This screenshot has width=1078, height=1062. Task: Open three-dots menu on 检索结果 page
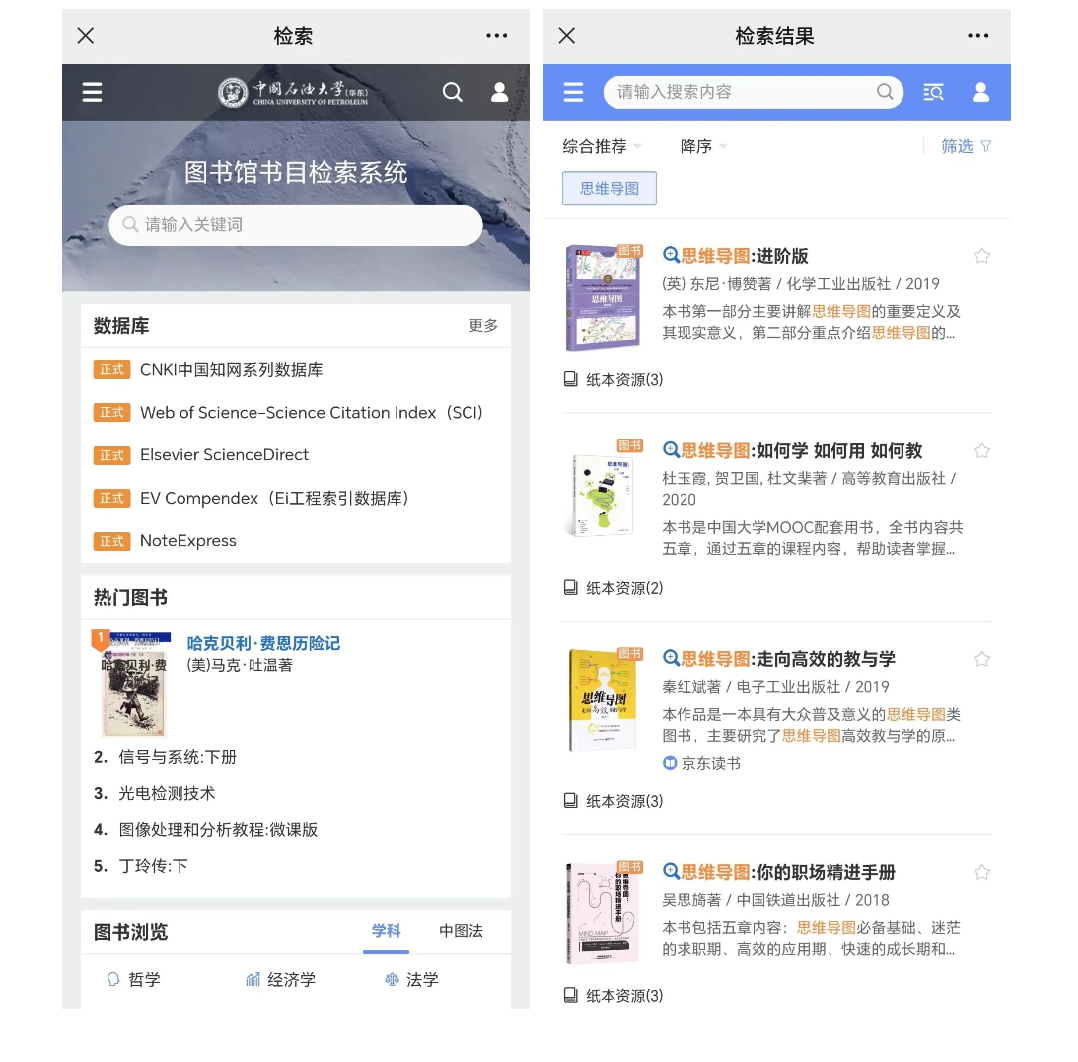pos(978,36)
